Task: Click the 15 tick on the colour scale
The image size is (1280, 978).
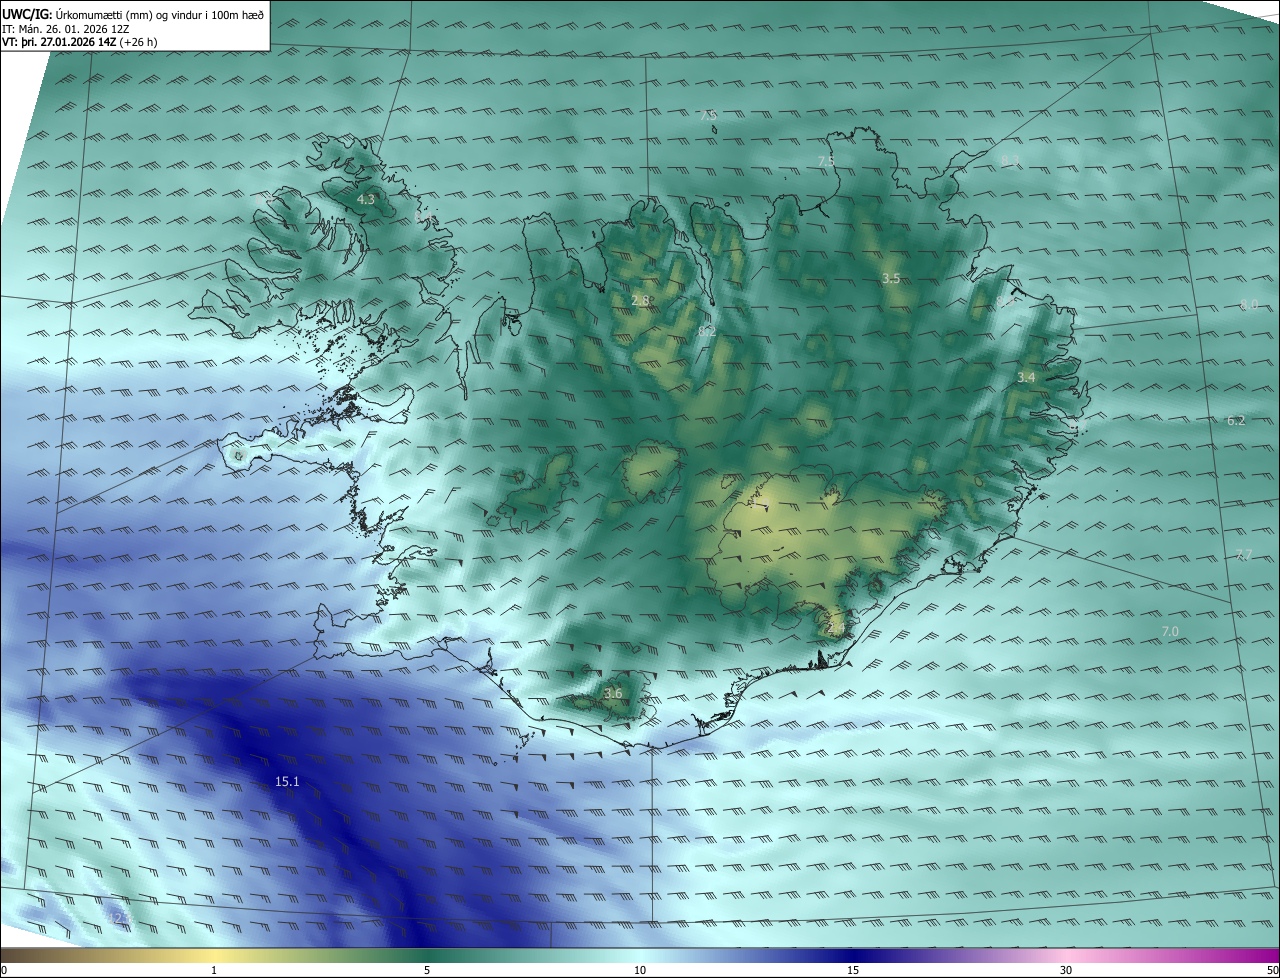Action: (x=853, y=970)
